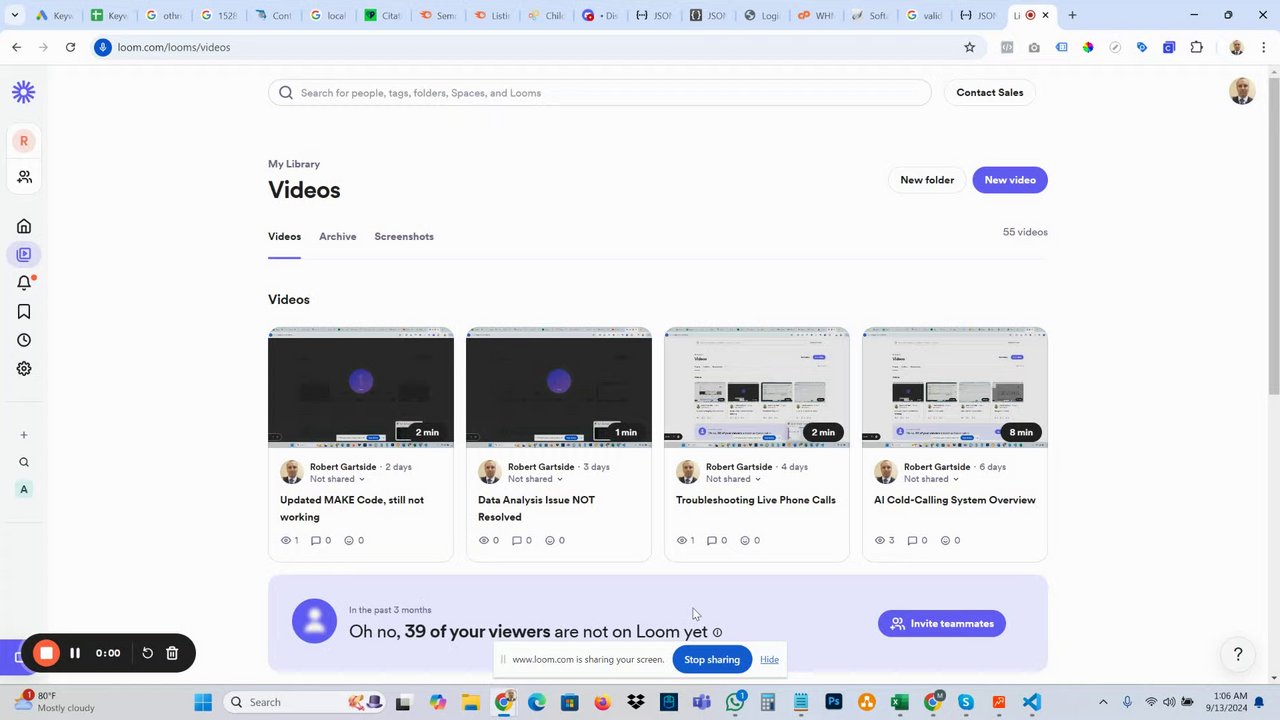Image resolution: width=1280 pixels, height=720 pixels.
Task: Expand 'Not shared' on Data Analysis Issue video
Action: [536, 479]
